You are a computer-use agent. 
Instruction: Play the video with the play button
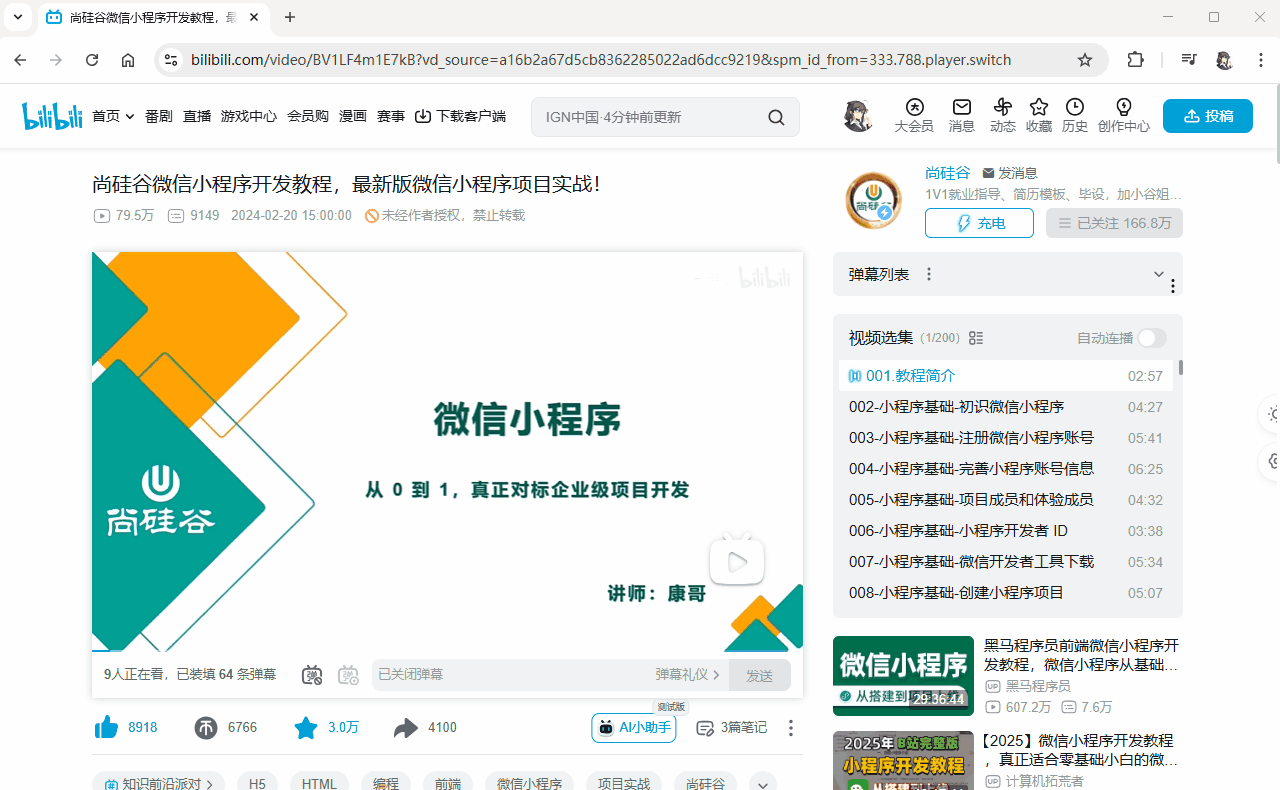pyautogui.click(x=737, y=562)
